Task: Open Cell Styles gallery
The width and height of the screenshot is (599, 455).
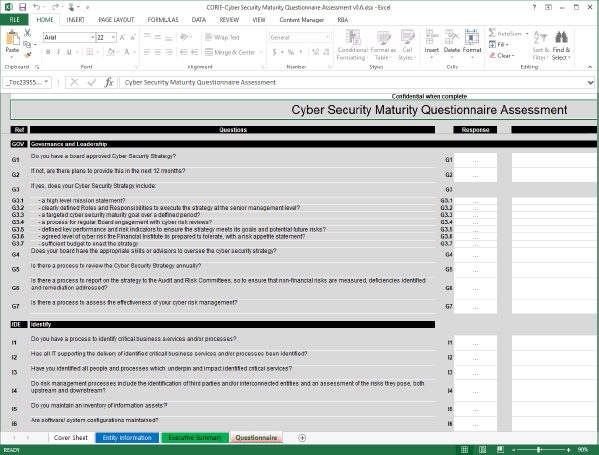Action: 407,45
